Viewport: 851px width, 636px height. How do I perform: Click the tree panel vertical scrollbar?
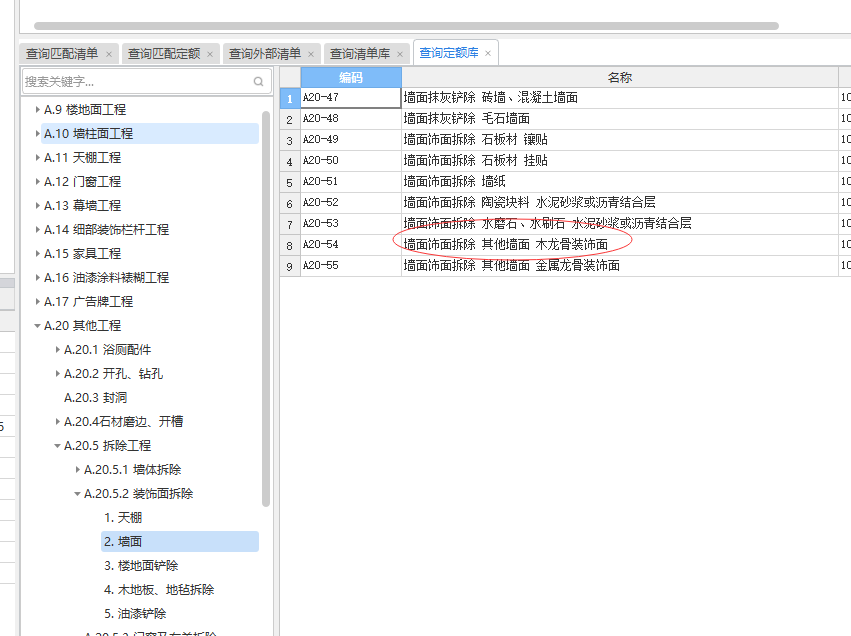click(266, 309)
